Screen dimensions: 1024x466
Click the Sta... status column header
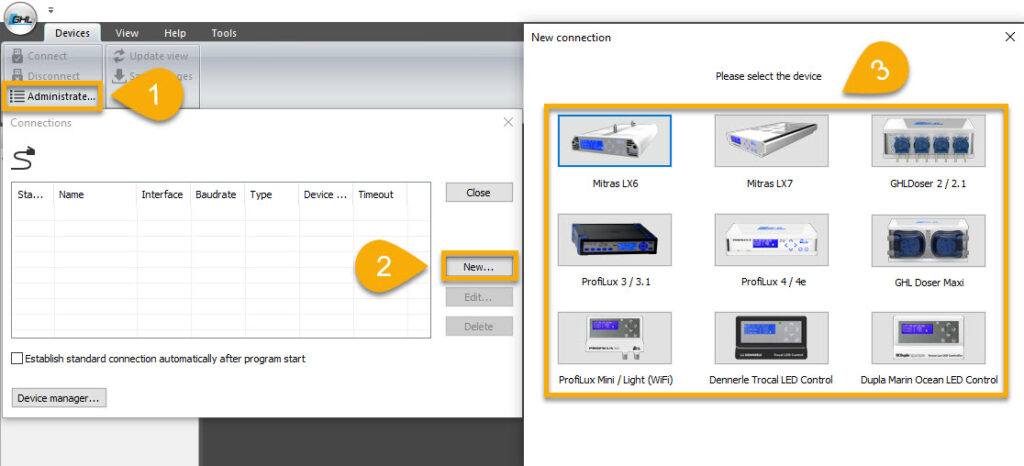(x=33, y=194)
